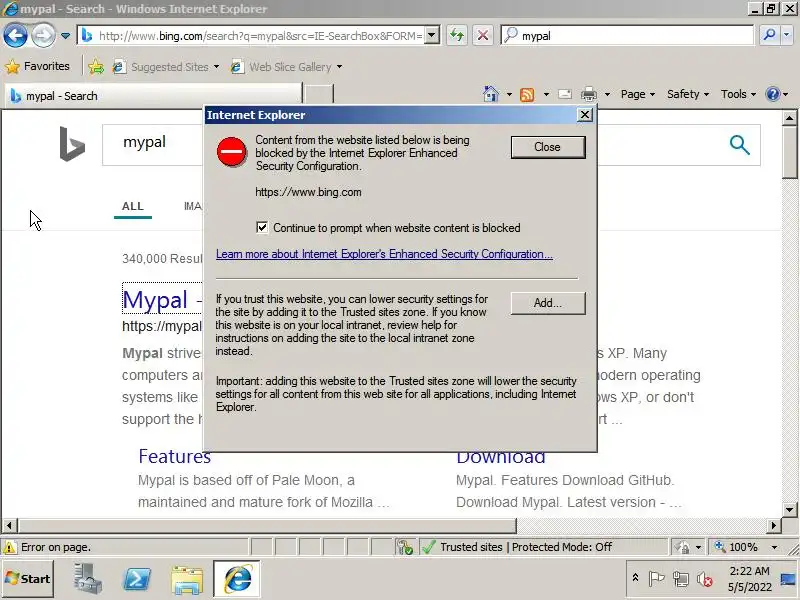Click the Add... button
The image size is (800, 600).
click(548, 303)
